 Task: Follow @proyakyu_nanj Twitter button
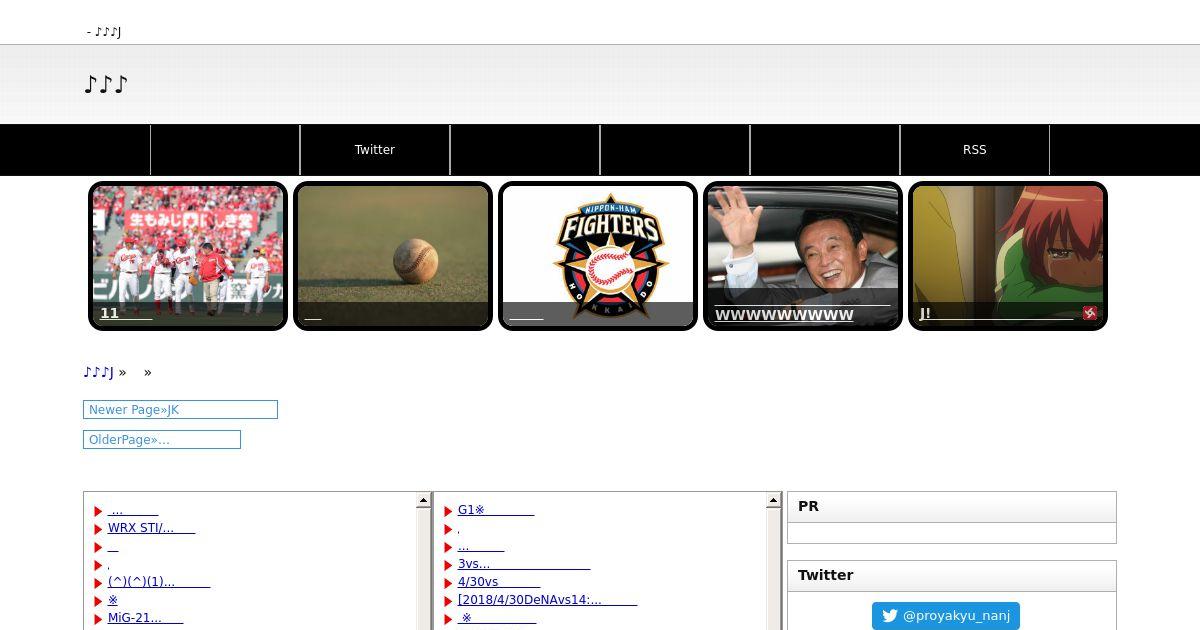coord(946,616)
